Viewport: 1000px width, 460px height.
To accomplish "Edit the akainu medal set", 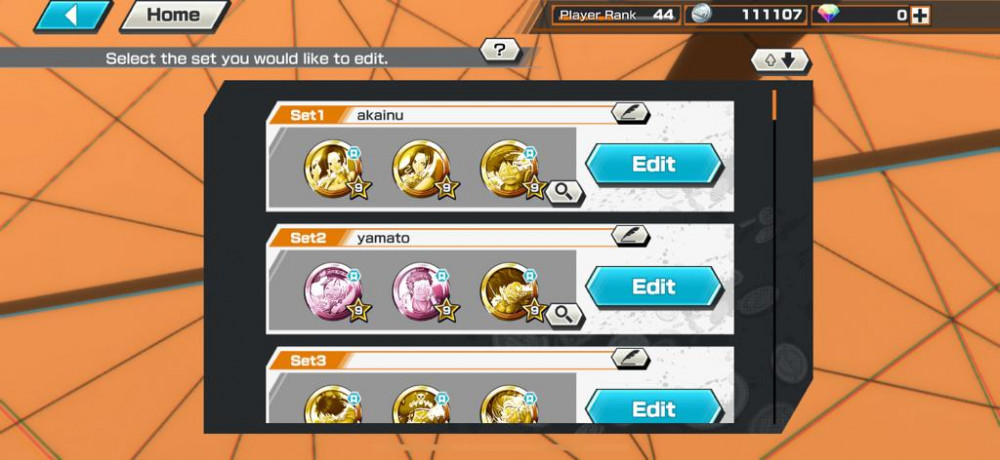I will coord(654,164).
